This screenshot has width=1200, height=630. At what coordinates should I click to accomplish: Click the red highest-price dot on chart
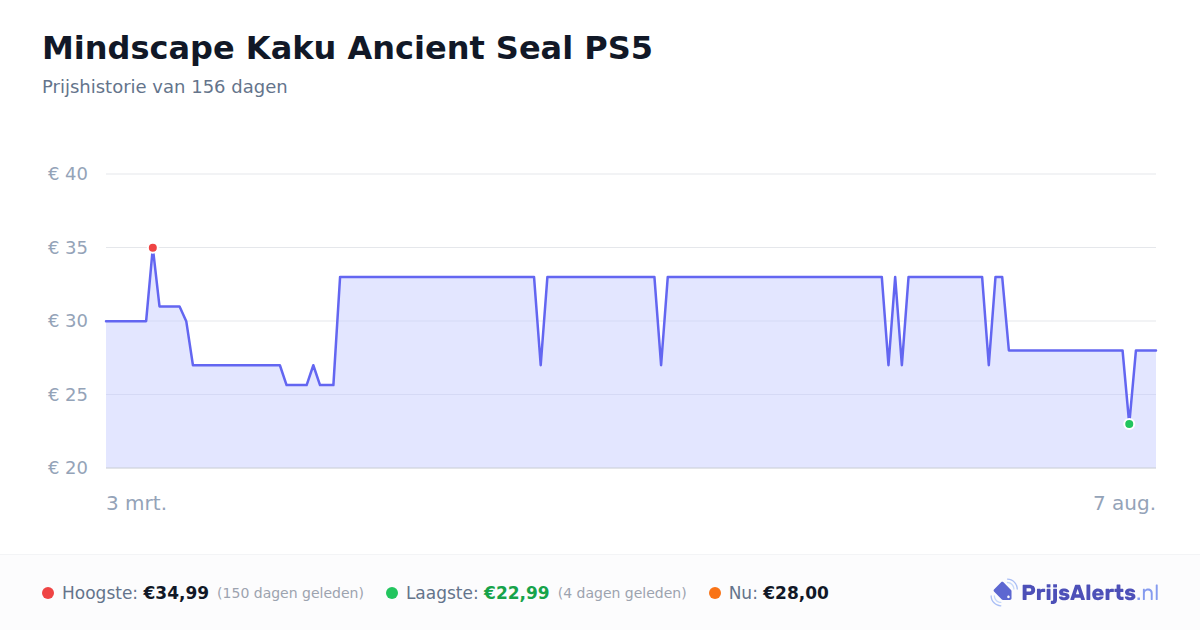pyautogui.click(x=153, y=248)
